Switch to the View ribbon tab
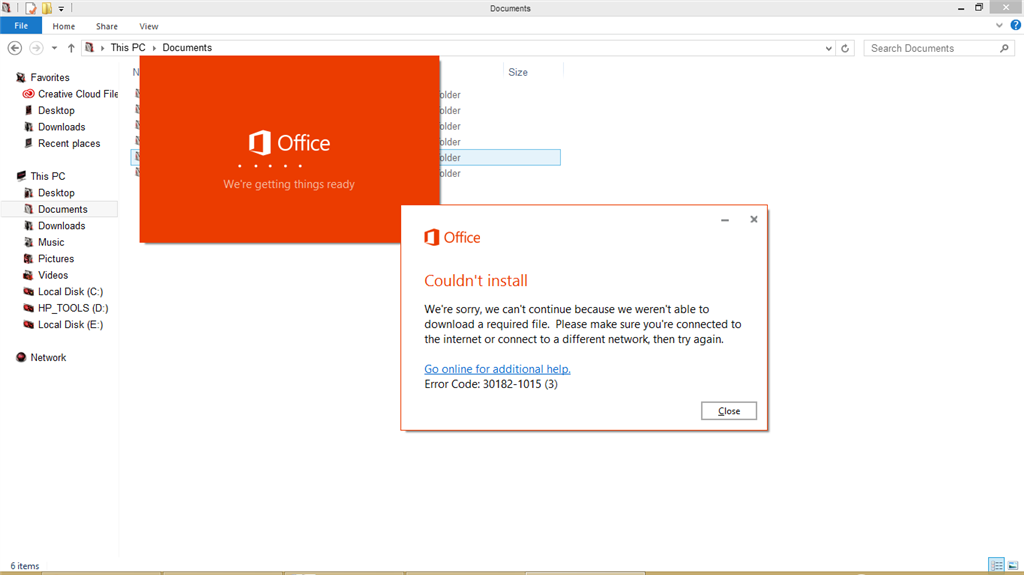The width and height of the screenshot is (1024, 575). pos(148,26)
